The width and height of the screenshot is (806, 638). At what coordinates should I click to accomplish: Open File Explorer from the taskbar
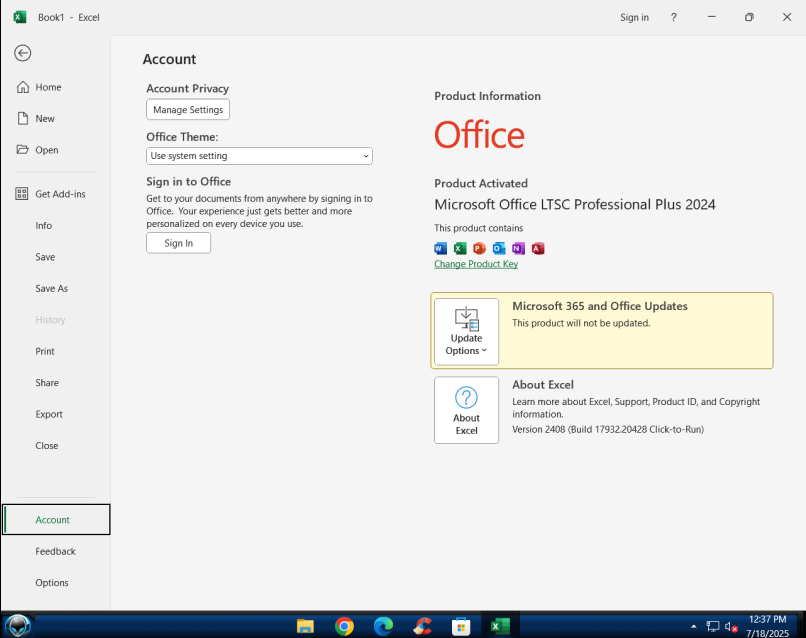click(305, 626)
